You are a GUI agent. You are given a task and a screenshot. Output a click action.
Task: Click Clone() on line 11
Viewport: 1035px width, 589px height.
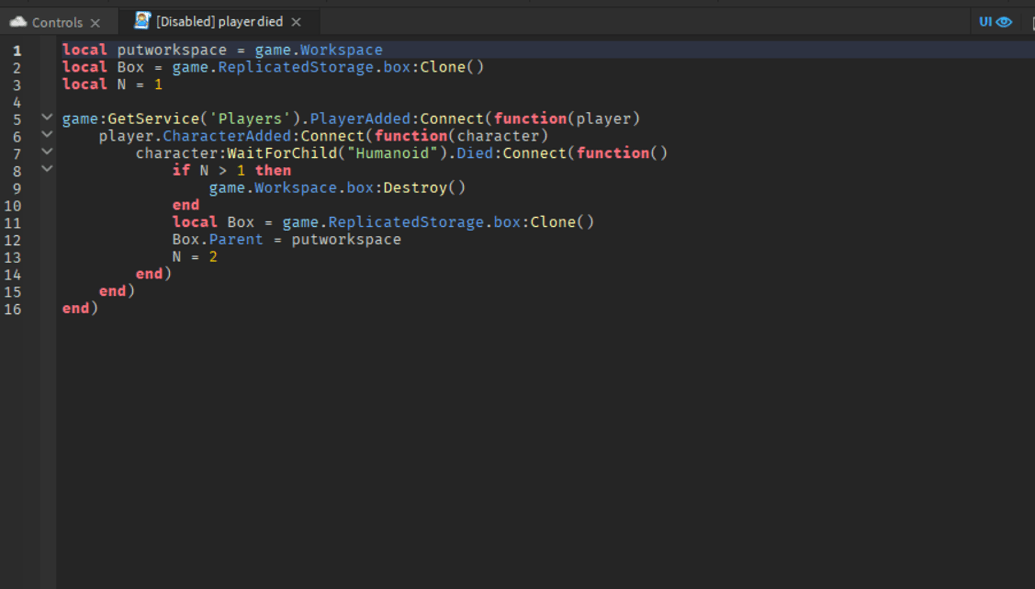[x=562, y=222]
